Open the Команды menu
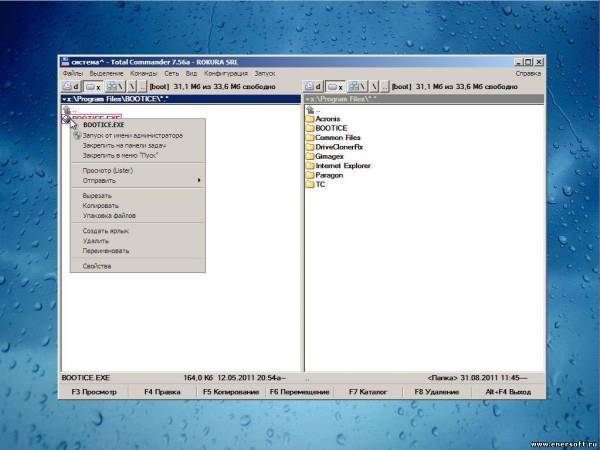600x450 pixels. 143,73
